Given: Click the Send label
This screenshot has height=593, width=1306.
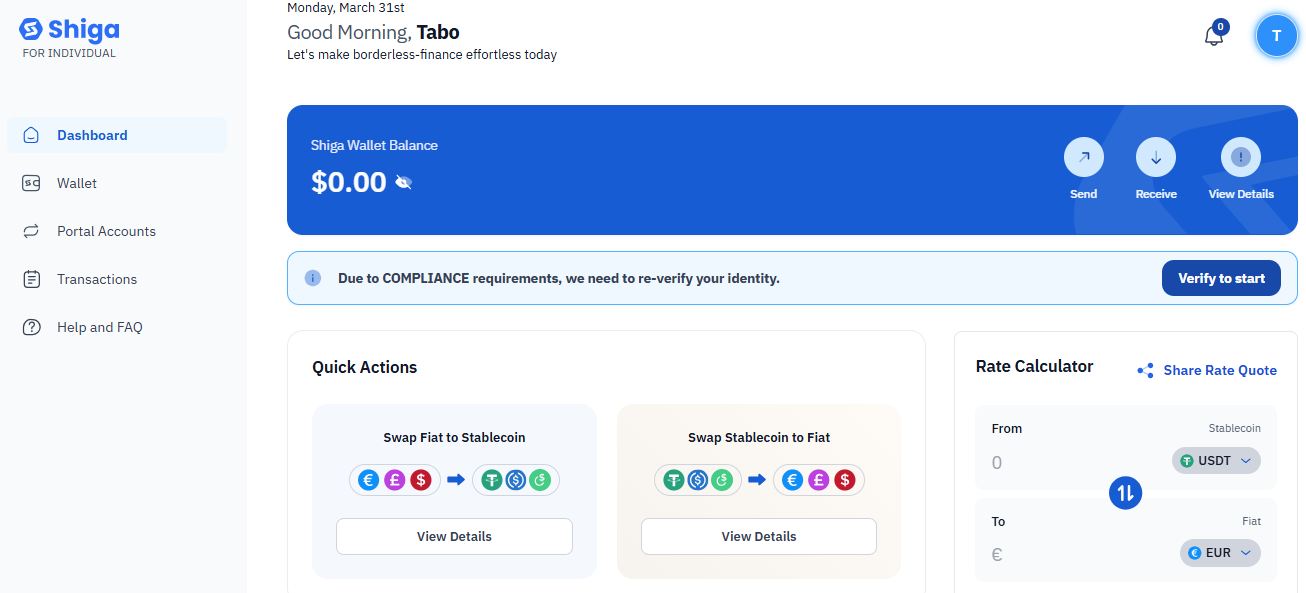Looking at the screenshot, I should pos(1084,194).
